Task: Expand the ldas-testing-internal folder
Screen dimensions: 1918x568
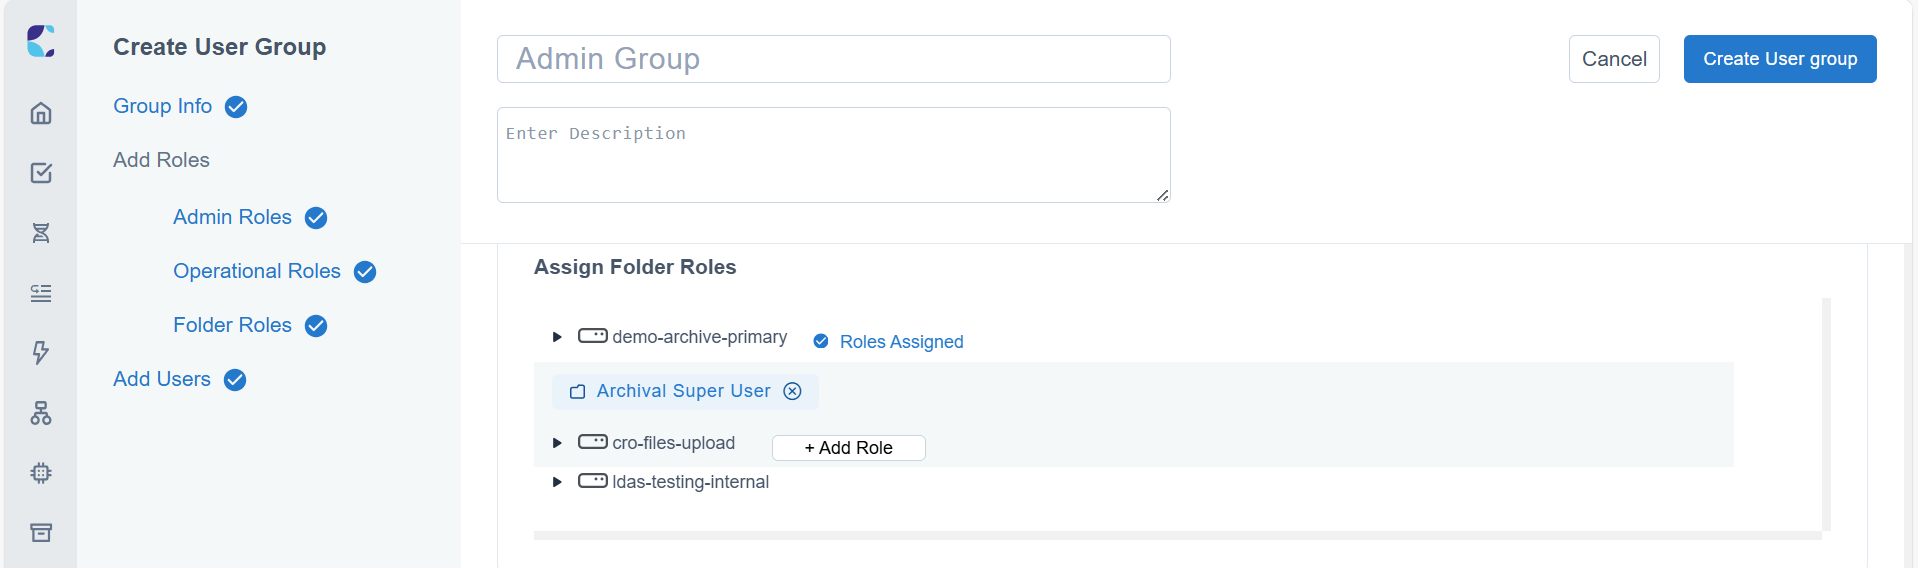Action: coord(557,481)
